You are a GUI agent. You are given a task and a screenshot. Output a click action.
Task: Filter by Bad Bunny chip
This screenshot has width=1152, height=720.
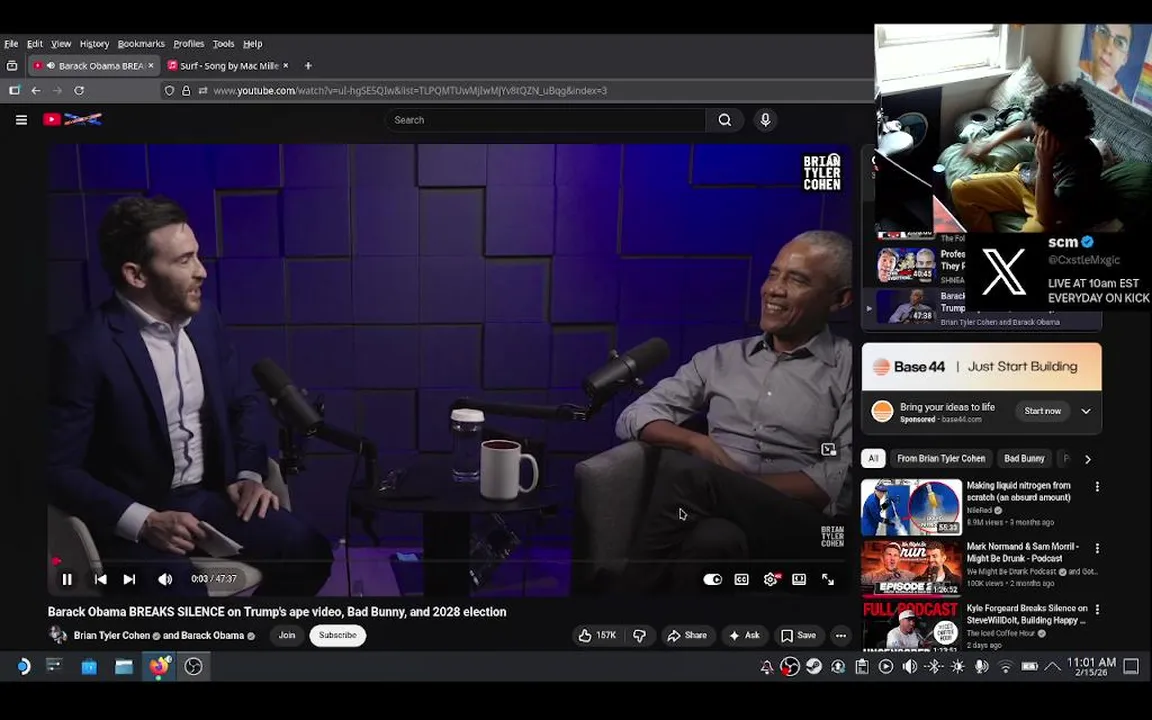coord(1023,458)
